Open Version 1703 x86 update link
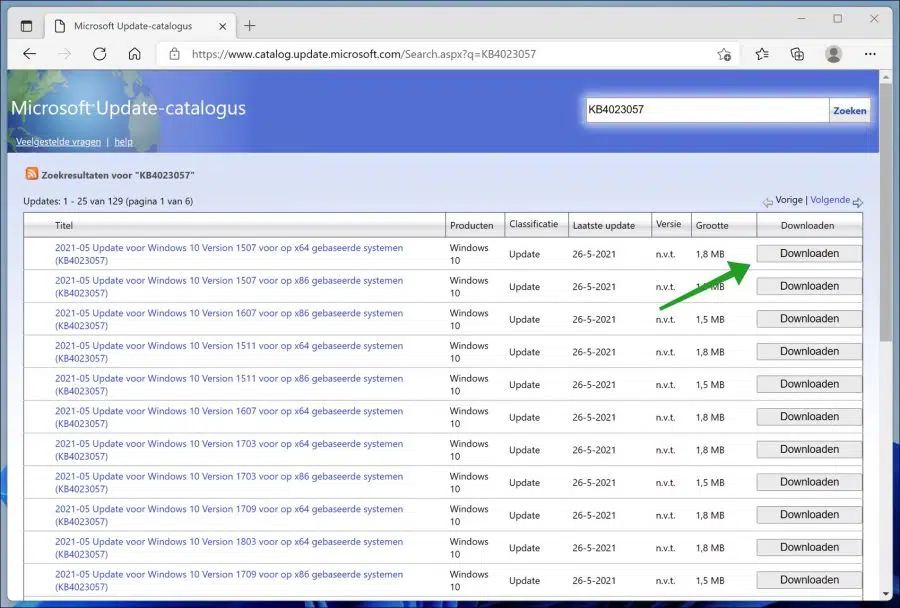The width and height of the screenshot is (900, 608). point(229,483)
